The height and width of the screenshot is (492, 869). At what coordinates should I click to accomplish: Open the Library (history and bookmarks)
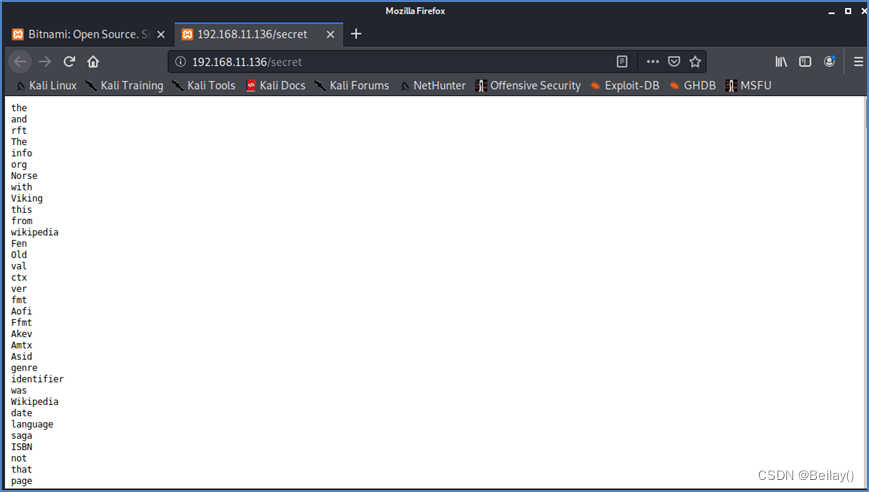[x=781, y=62]
